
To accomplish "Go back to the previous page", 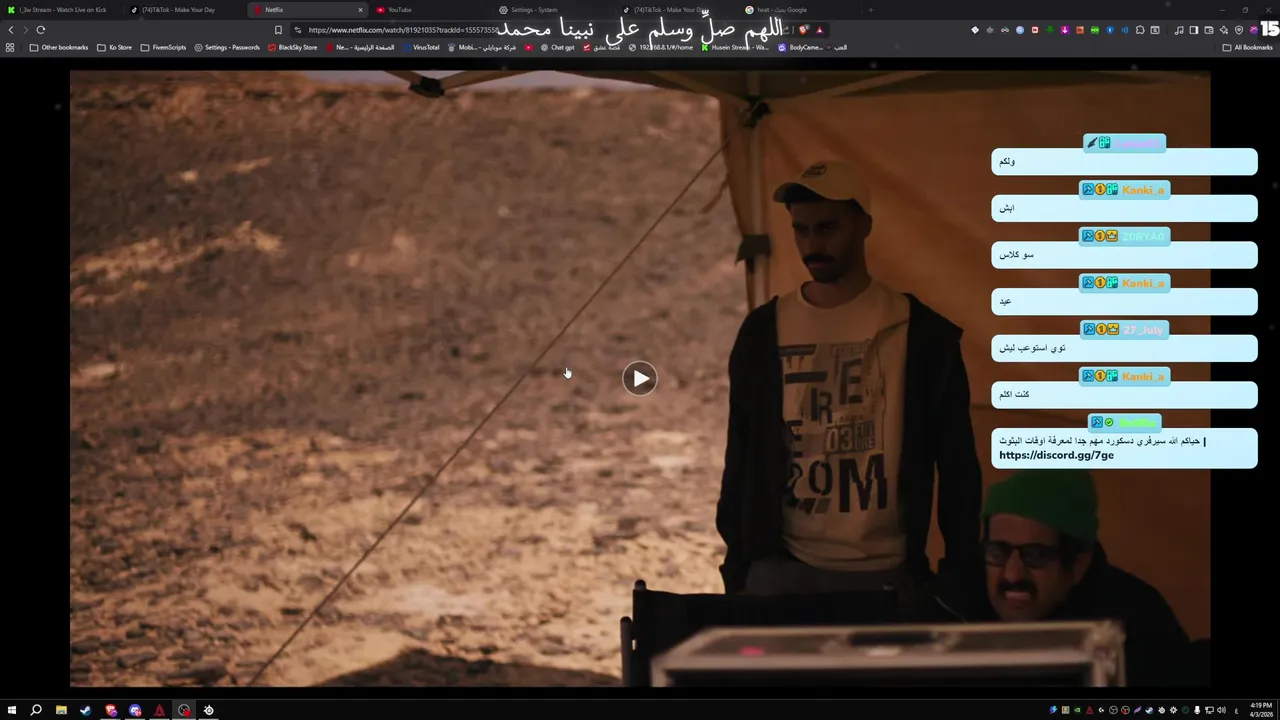I will (x=11, y=30).
